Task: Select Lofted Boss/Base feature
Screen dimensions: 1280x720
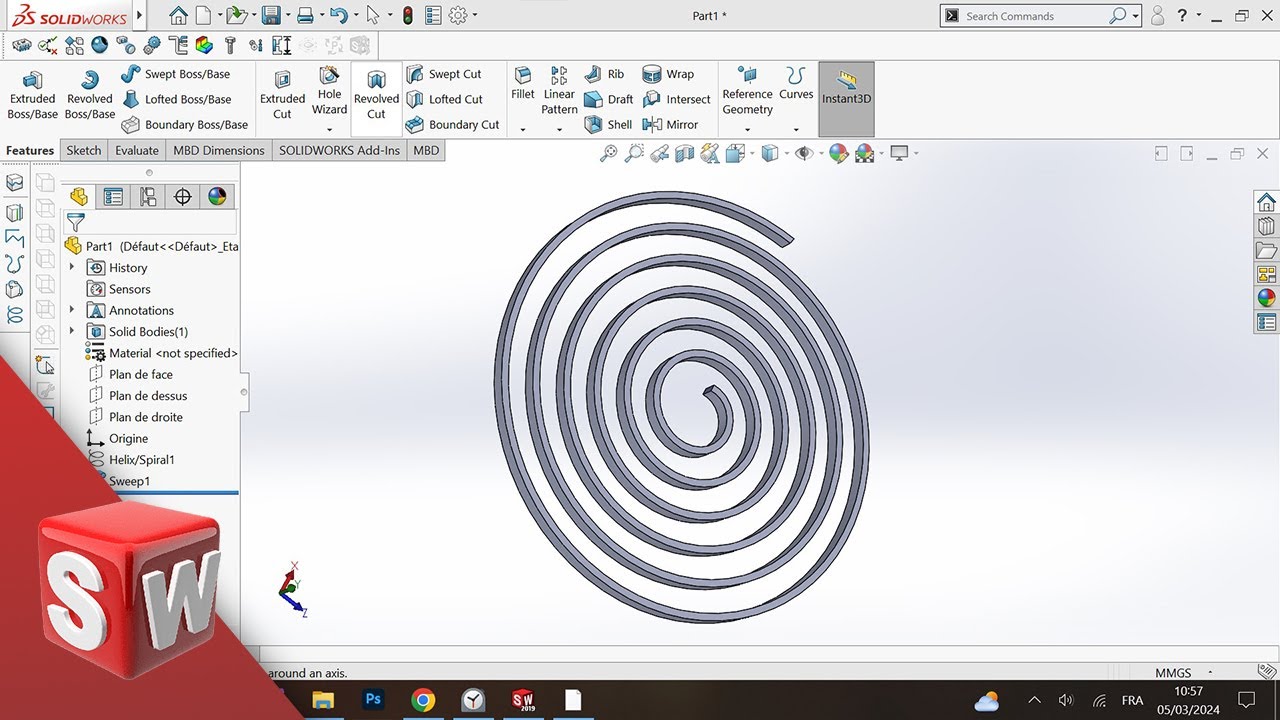Action: (x=176, y=99)
